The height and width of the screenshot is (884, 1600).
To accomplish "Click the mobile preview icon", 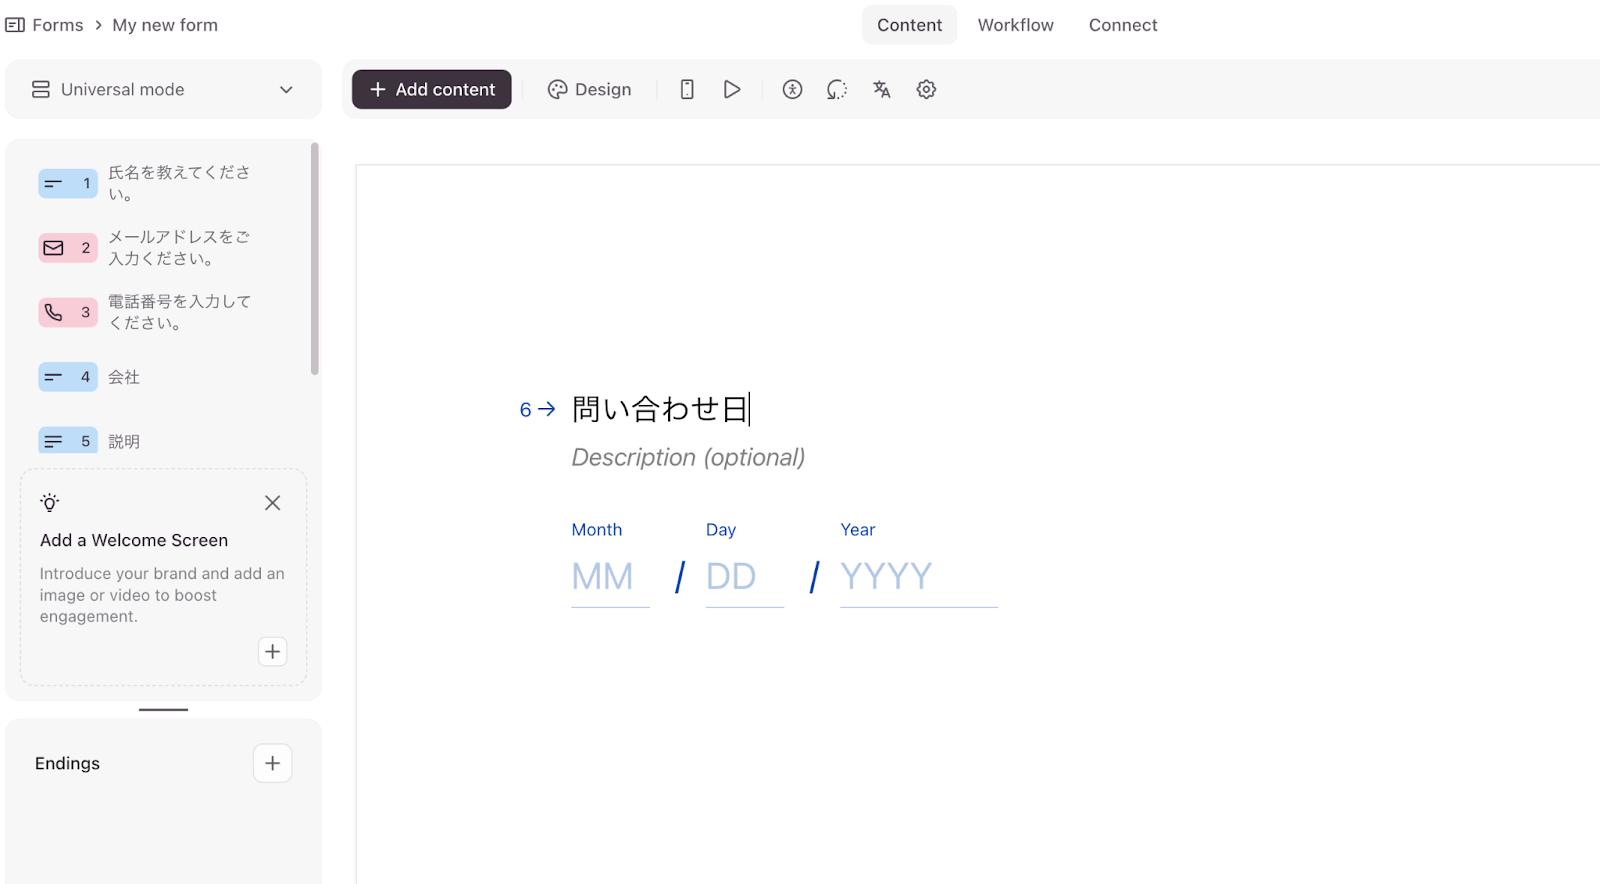I will 687,89.
